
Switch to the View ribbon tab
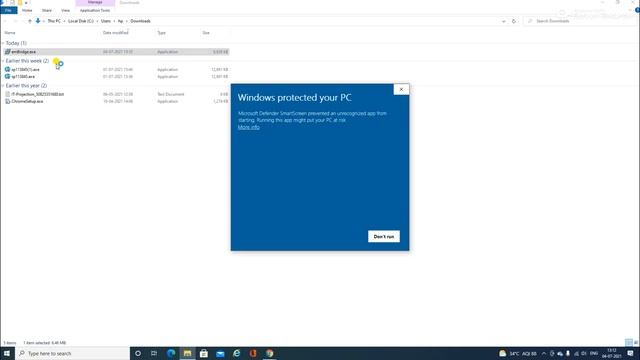click(x=65, y=10)
